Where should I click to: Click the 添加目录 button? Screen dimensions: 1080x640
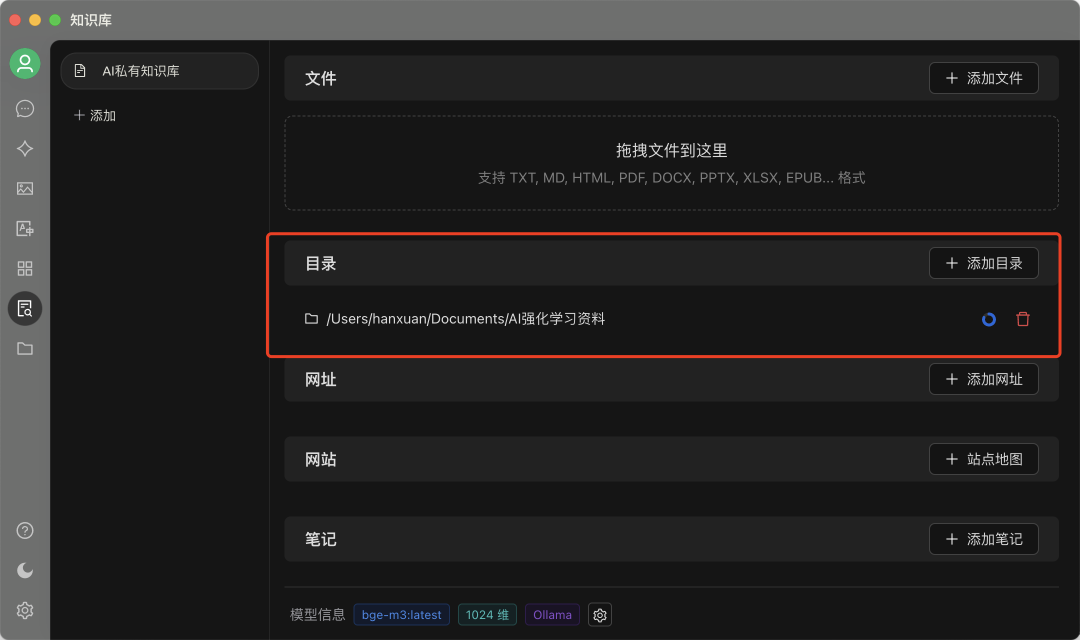(x=984, y=263)
